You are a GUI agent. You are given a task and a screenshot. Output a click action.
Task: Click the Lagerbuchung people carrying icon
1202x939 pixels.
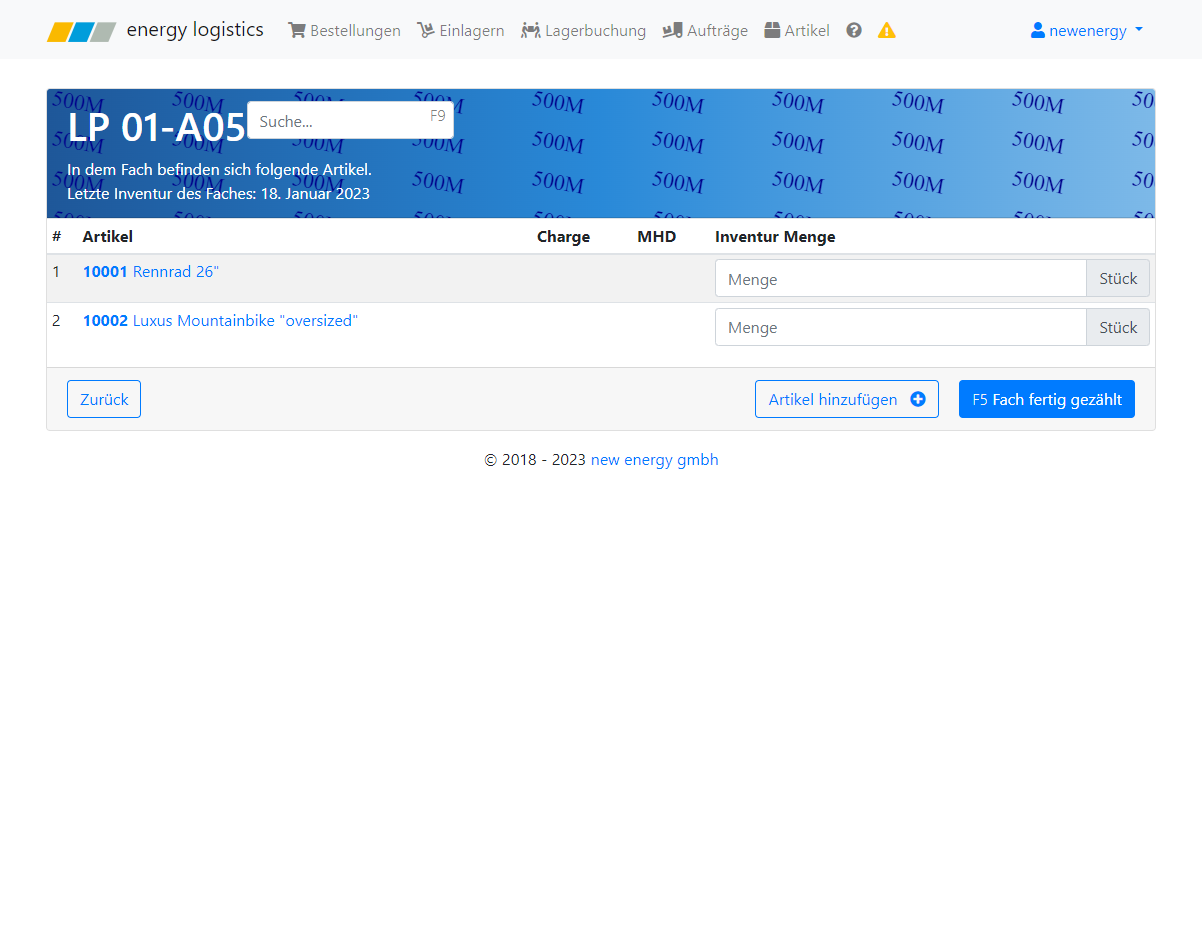click(531, 30)
